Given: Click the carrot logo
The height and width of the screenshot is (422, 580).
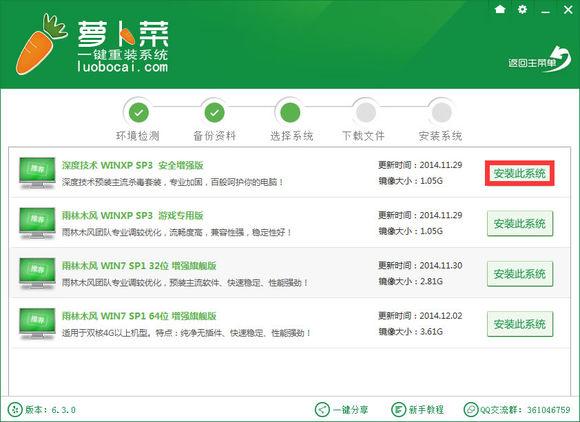Looking at the screenshot, I should [x=41, y=44].
